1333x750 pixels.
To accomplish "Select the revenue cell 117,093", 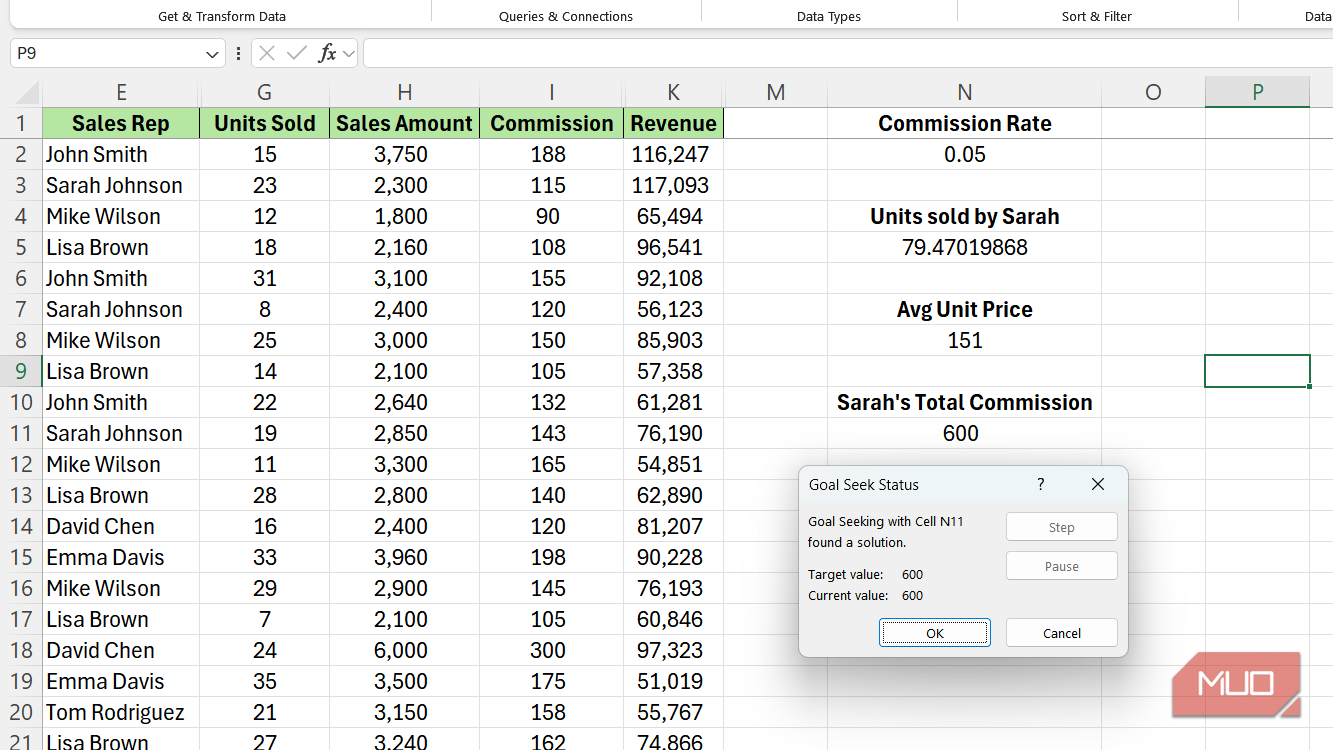I will (673, 185).
